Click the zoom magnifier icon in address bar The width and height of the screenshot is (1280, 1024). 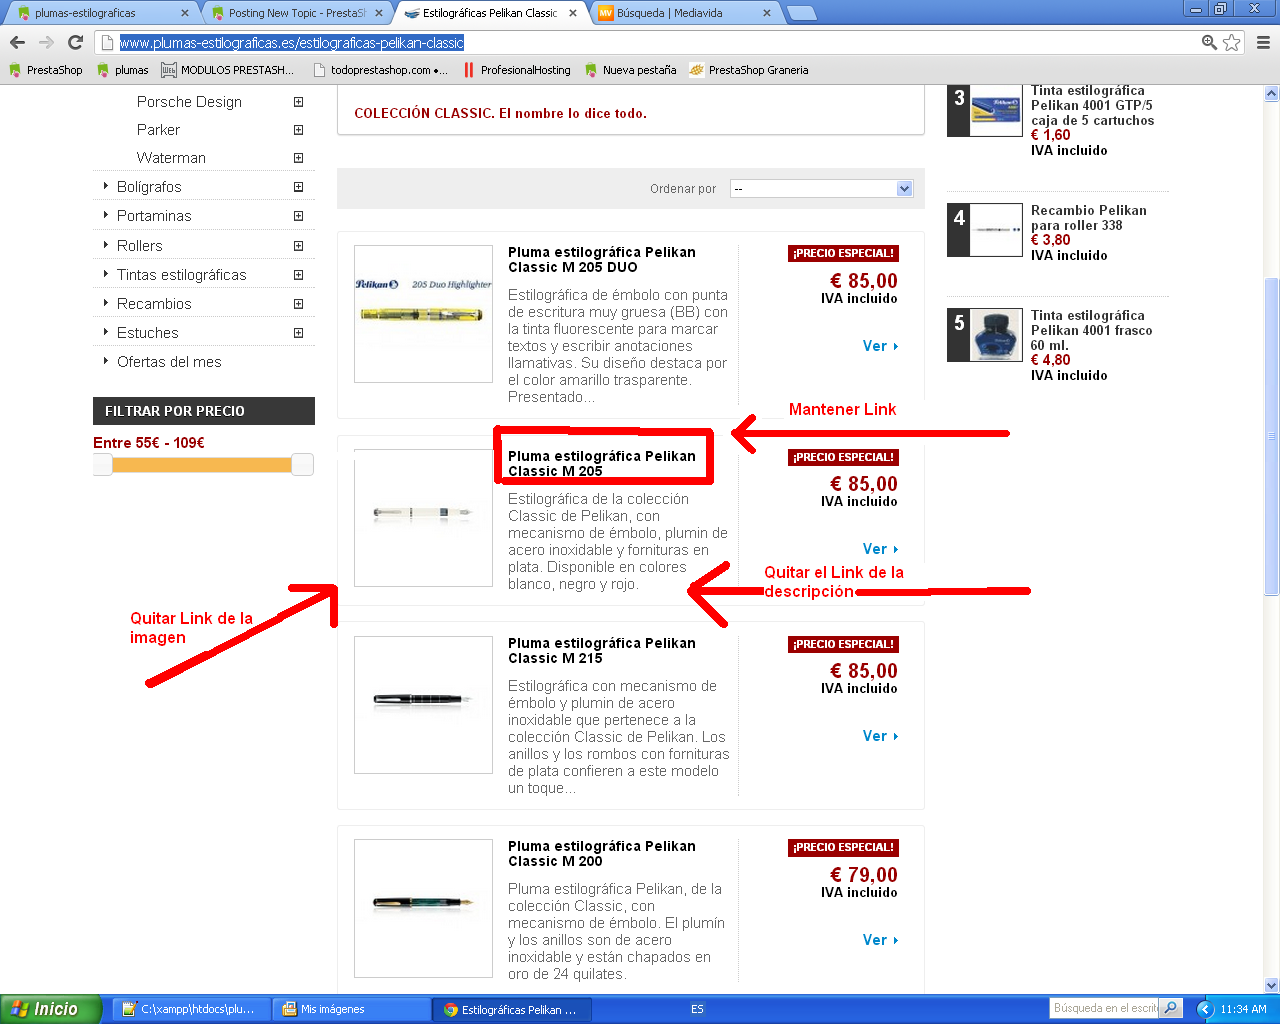click(x=1209, y=42)
